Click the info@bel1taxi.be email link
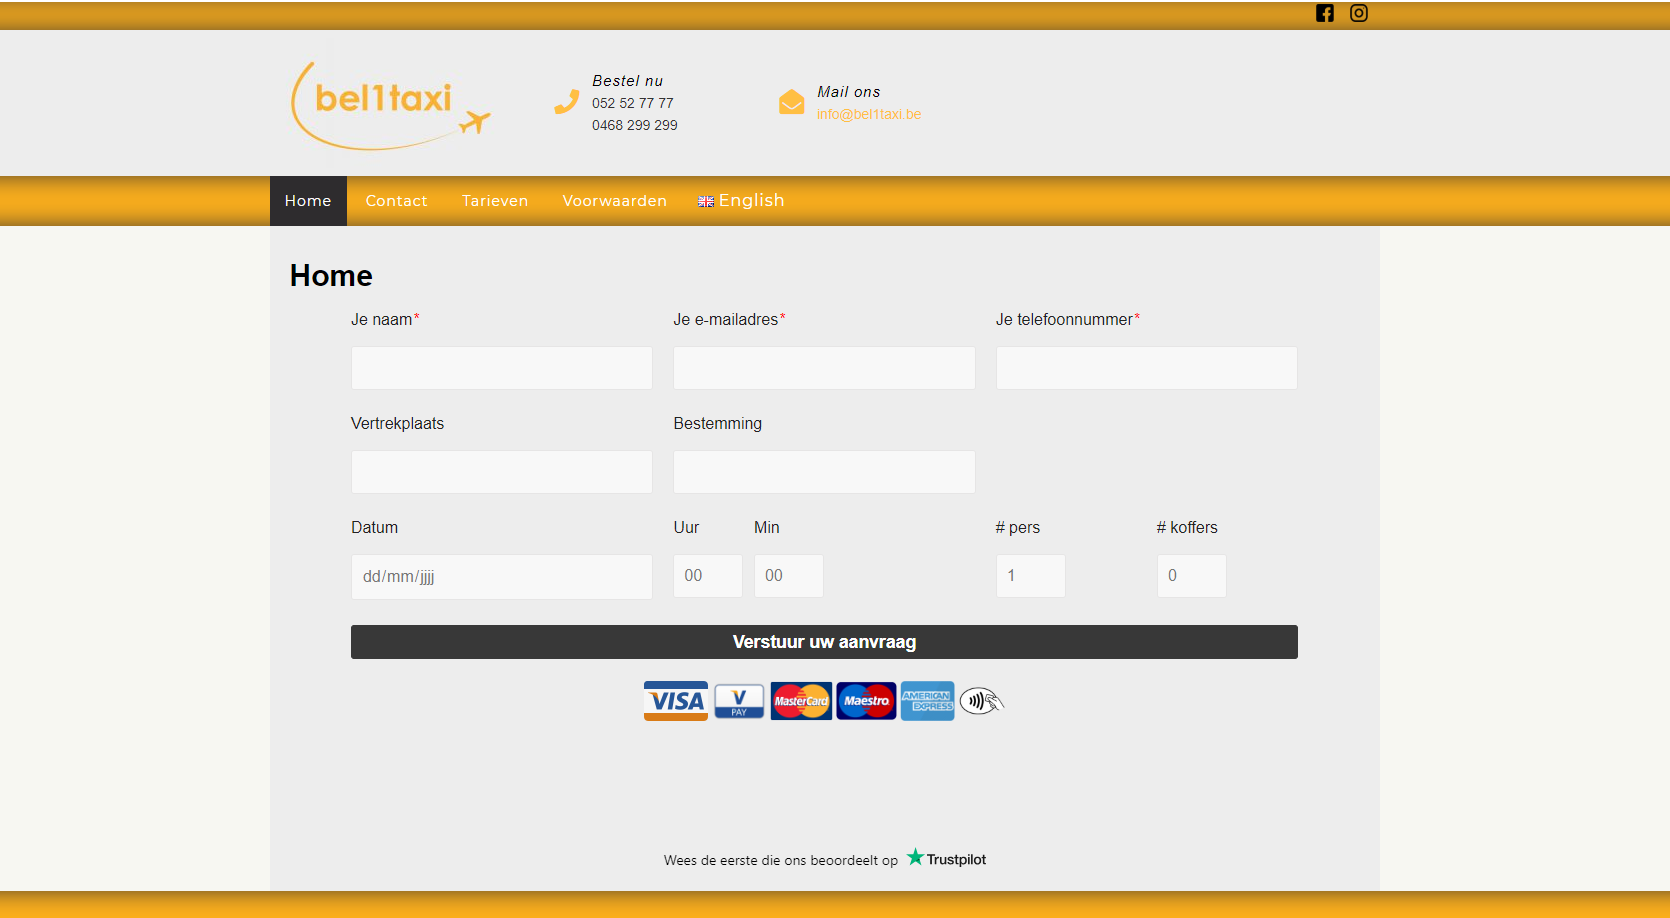 tap(869, 114)
